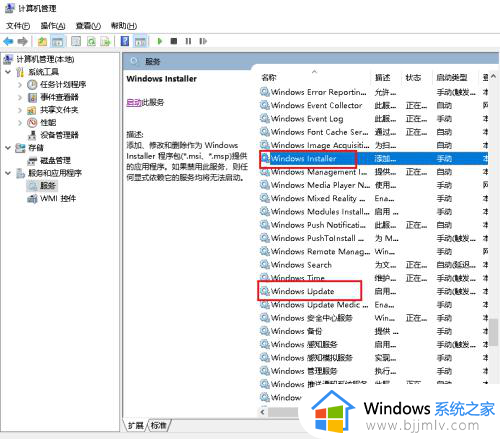Image resolution: width=500 pixels, height=439 pixels.
Task: Select Windows Remote Management service
Action: click(x=374, y=252)
